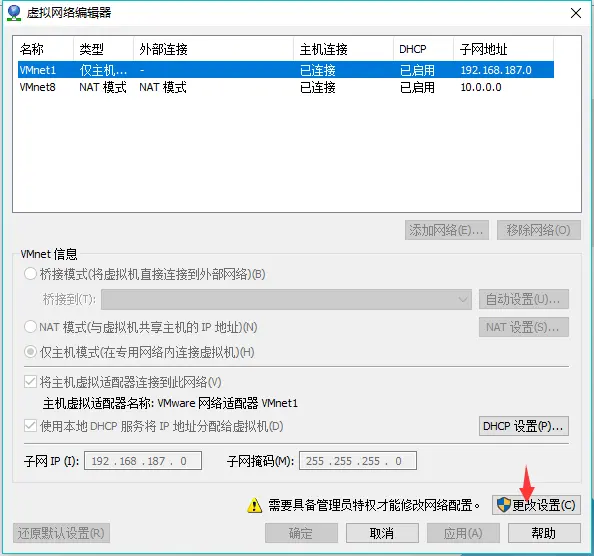This screenshot has width=594, height=556.
Task: Click the 应用(A) button
Action: [x=463, y=533]
